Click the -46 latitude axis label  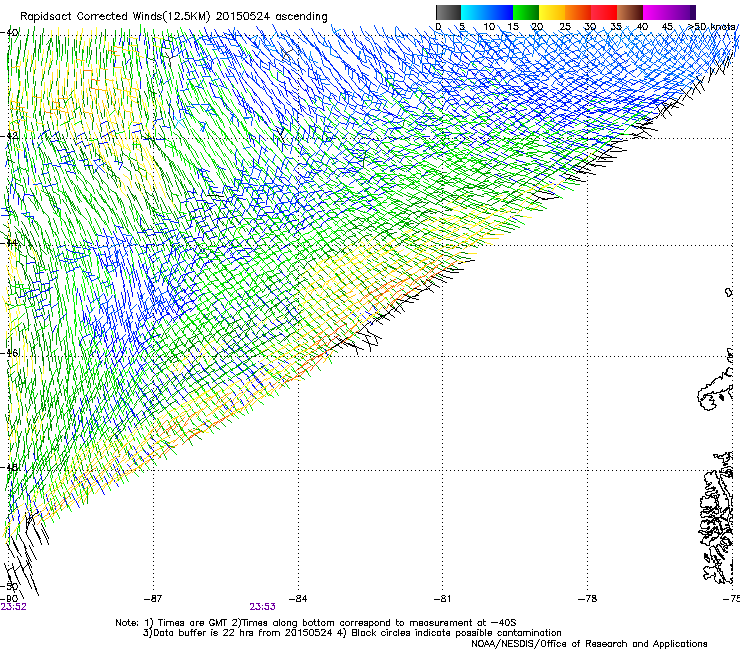coord(10,353)
